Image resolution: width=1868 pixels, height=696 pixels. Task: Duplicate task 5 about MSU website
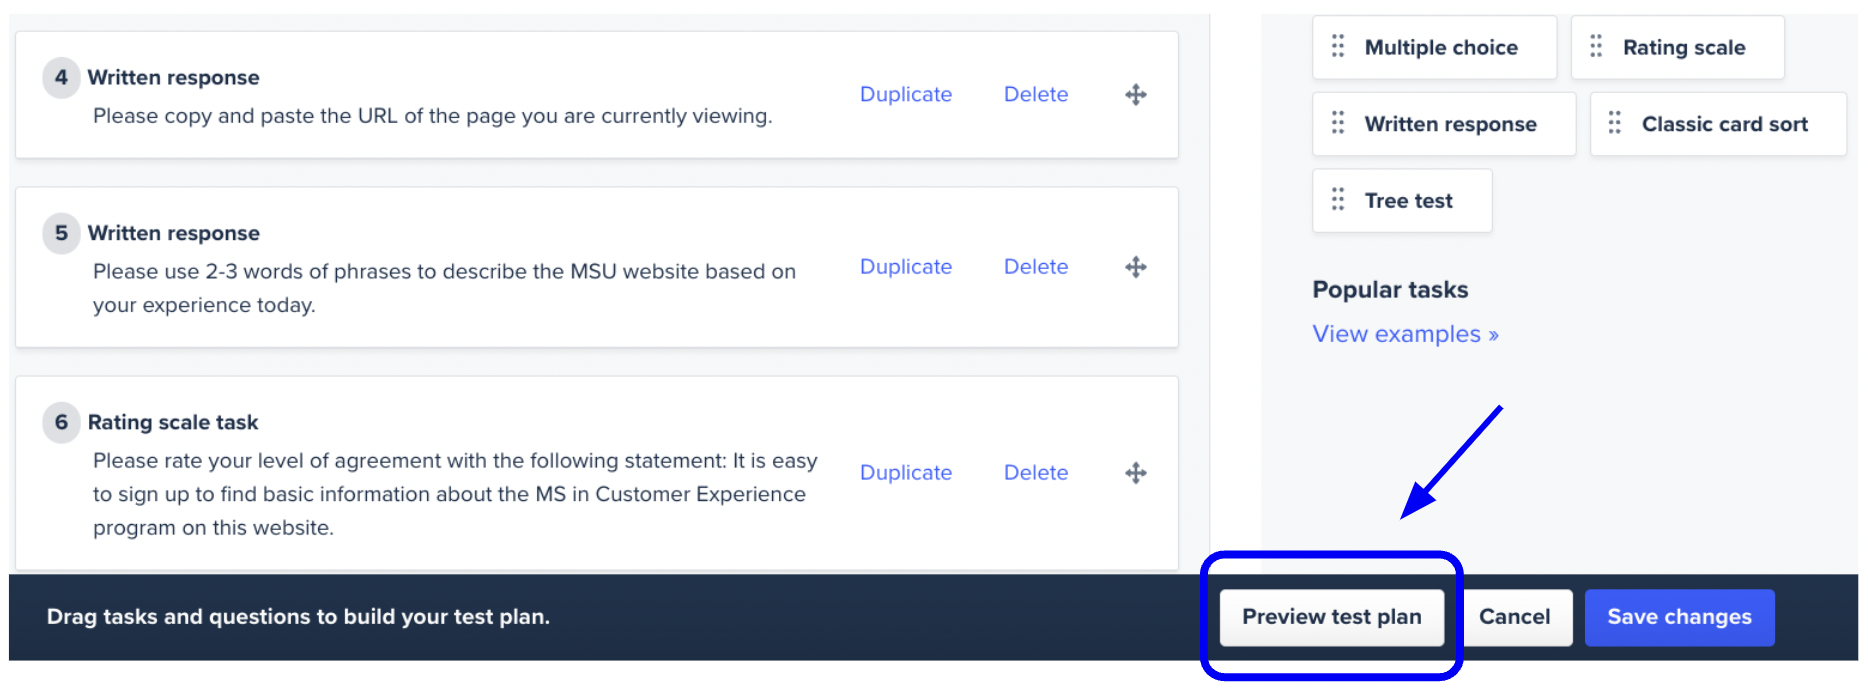[906, 267]
